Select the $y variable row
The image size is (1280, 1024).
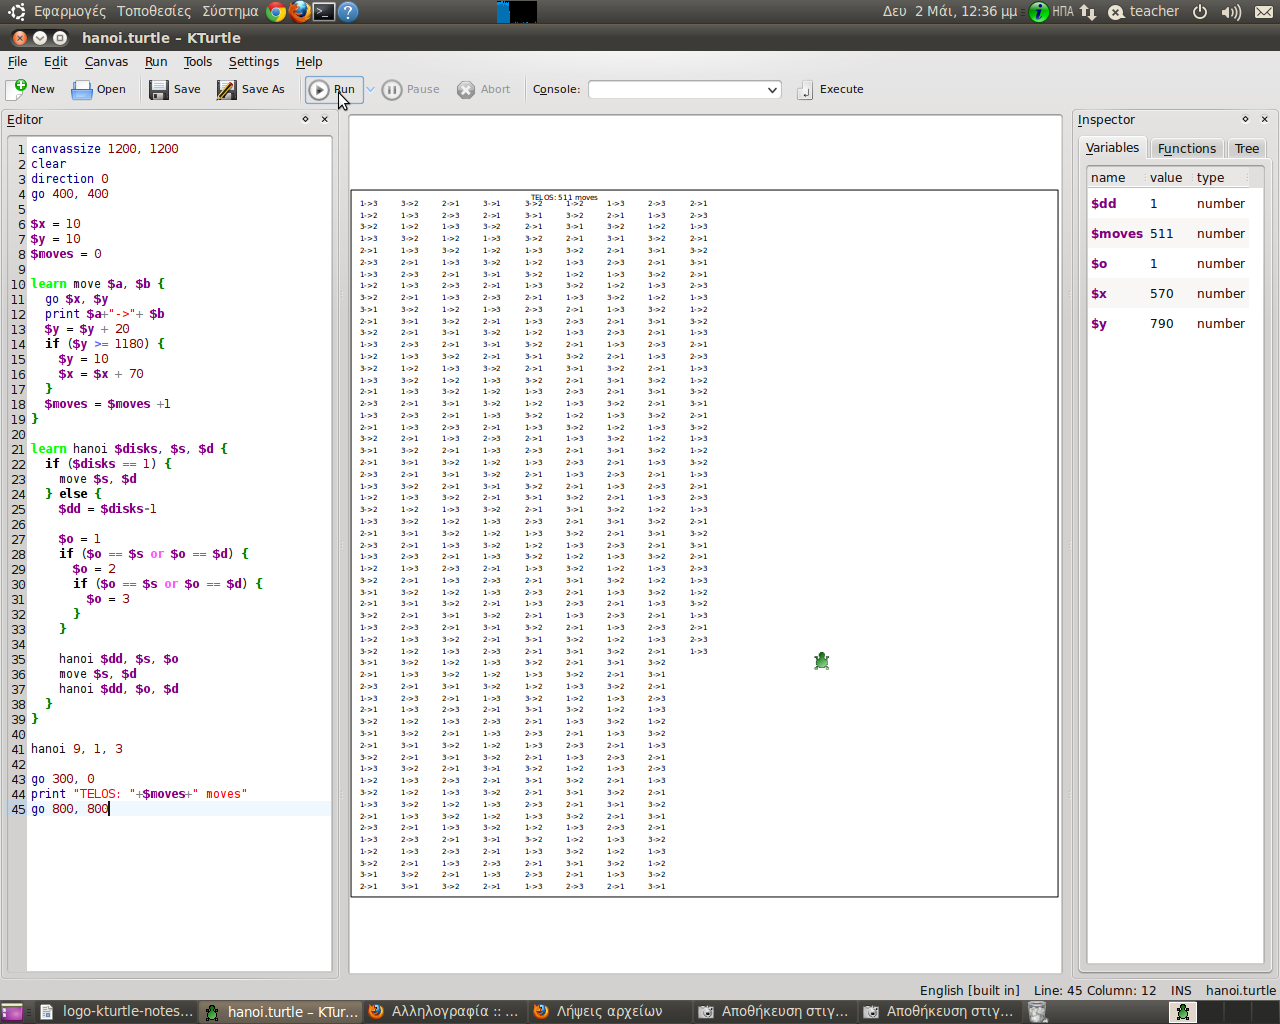1169,323
